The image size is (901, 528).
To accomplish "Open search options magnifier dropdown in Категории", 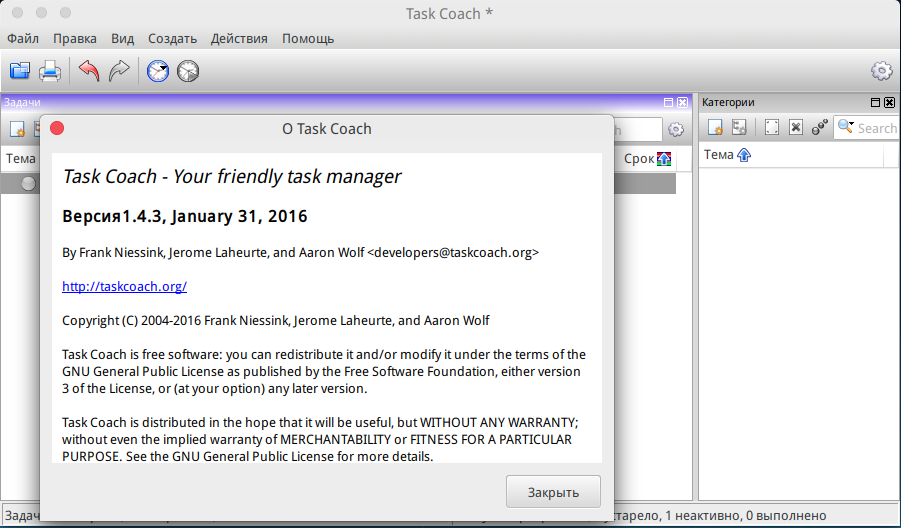I will 845,126.
